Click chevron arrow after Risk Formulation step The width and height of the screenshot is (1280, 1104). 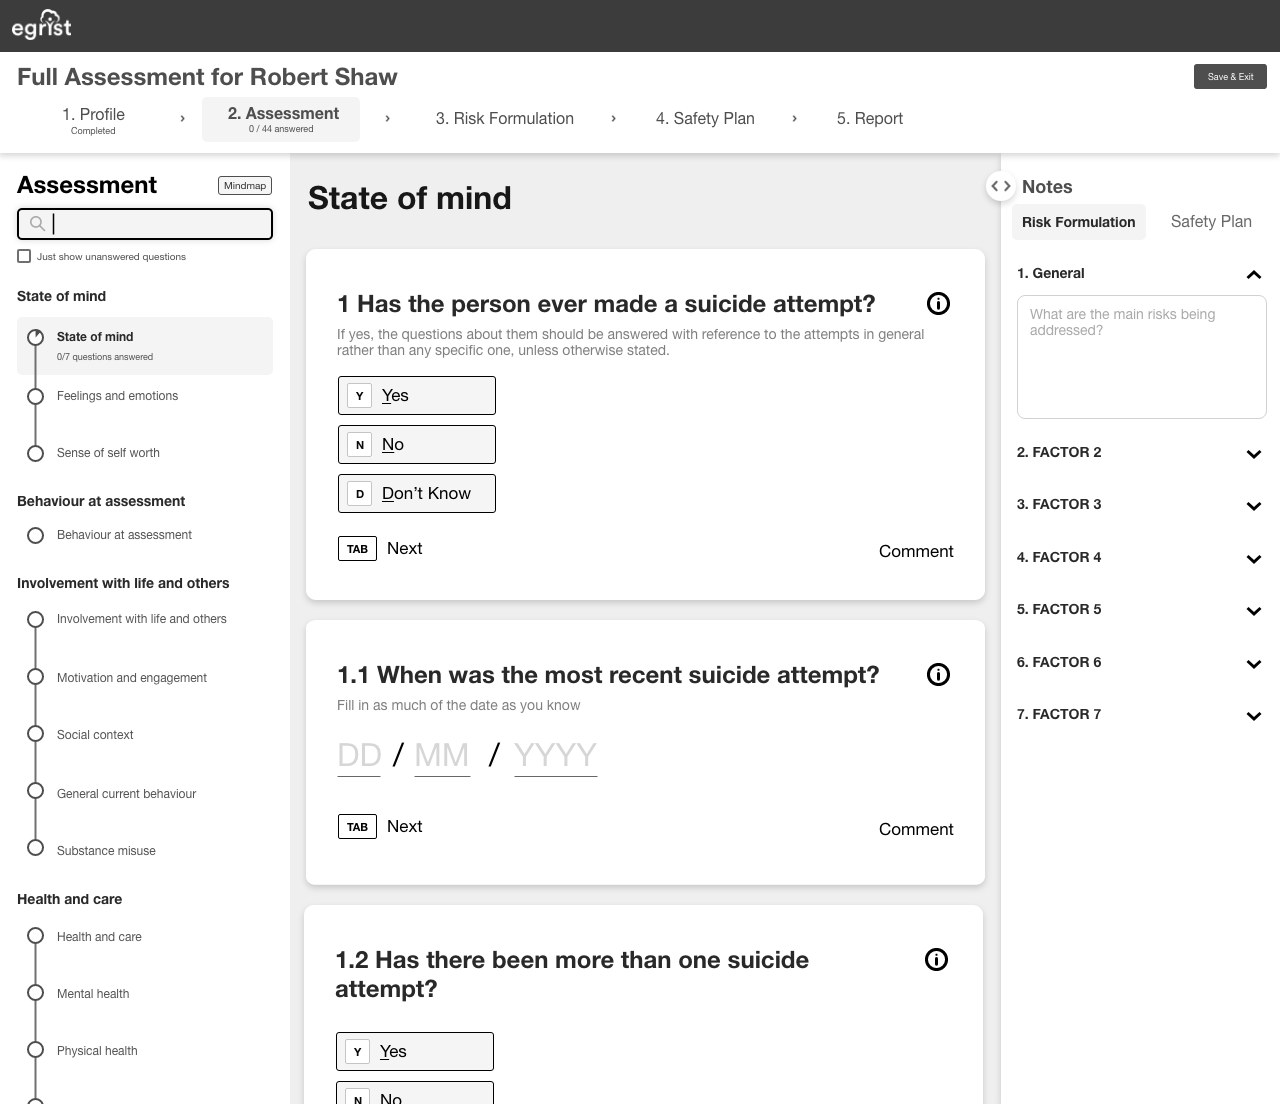pos(613,119)
